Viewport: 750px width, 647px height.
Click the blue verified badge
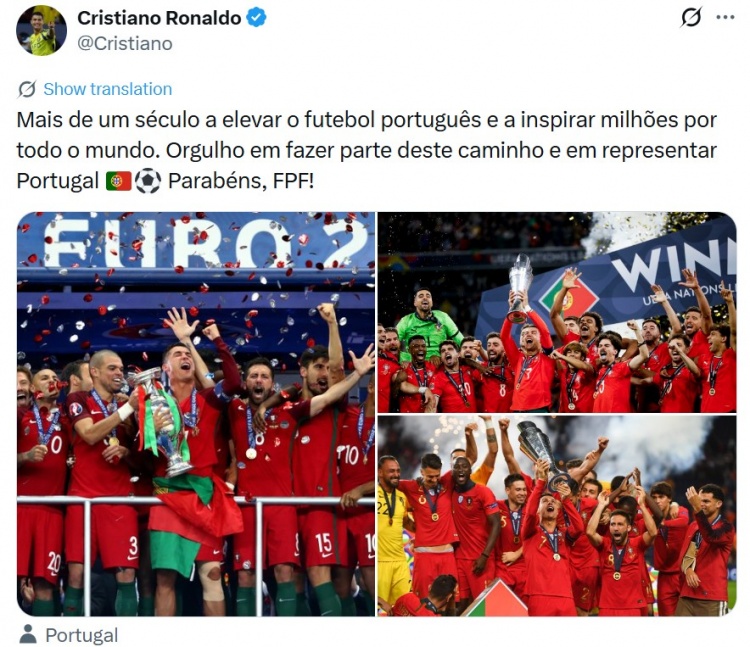(x=256, y=18)
